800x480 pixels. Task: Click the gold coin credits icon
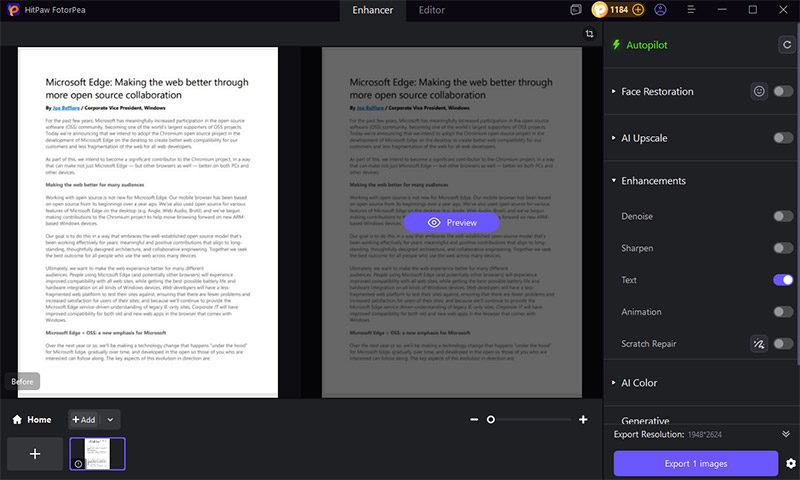click(x=600, y=10)
